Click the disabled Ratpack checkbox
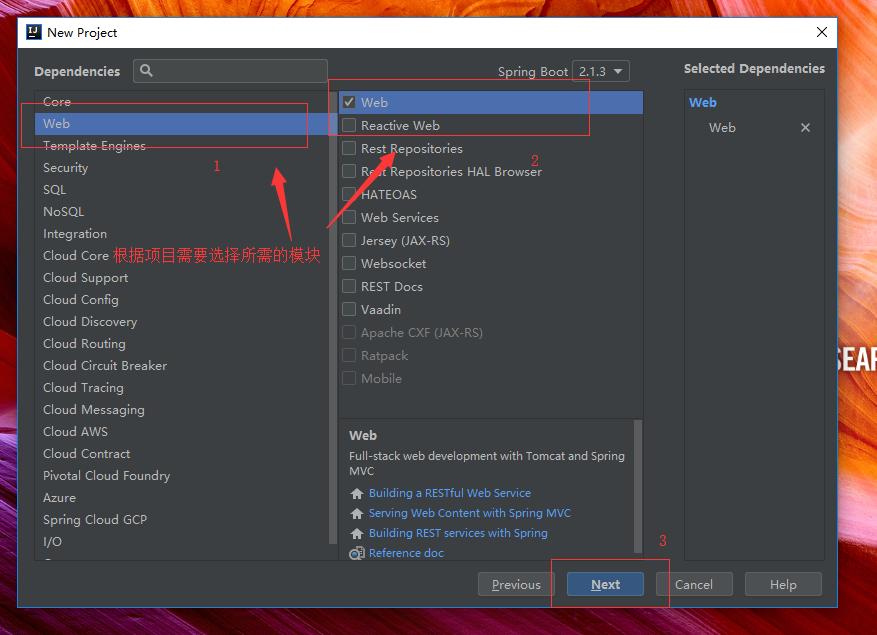 tap(349, 355)
